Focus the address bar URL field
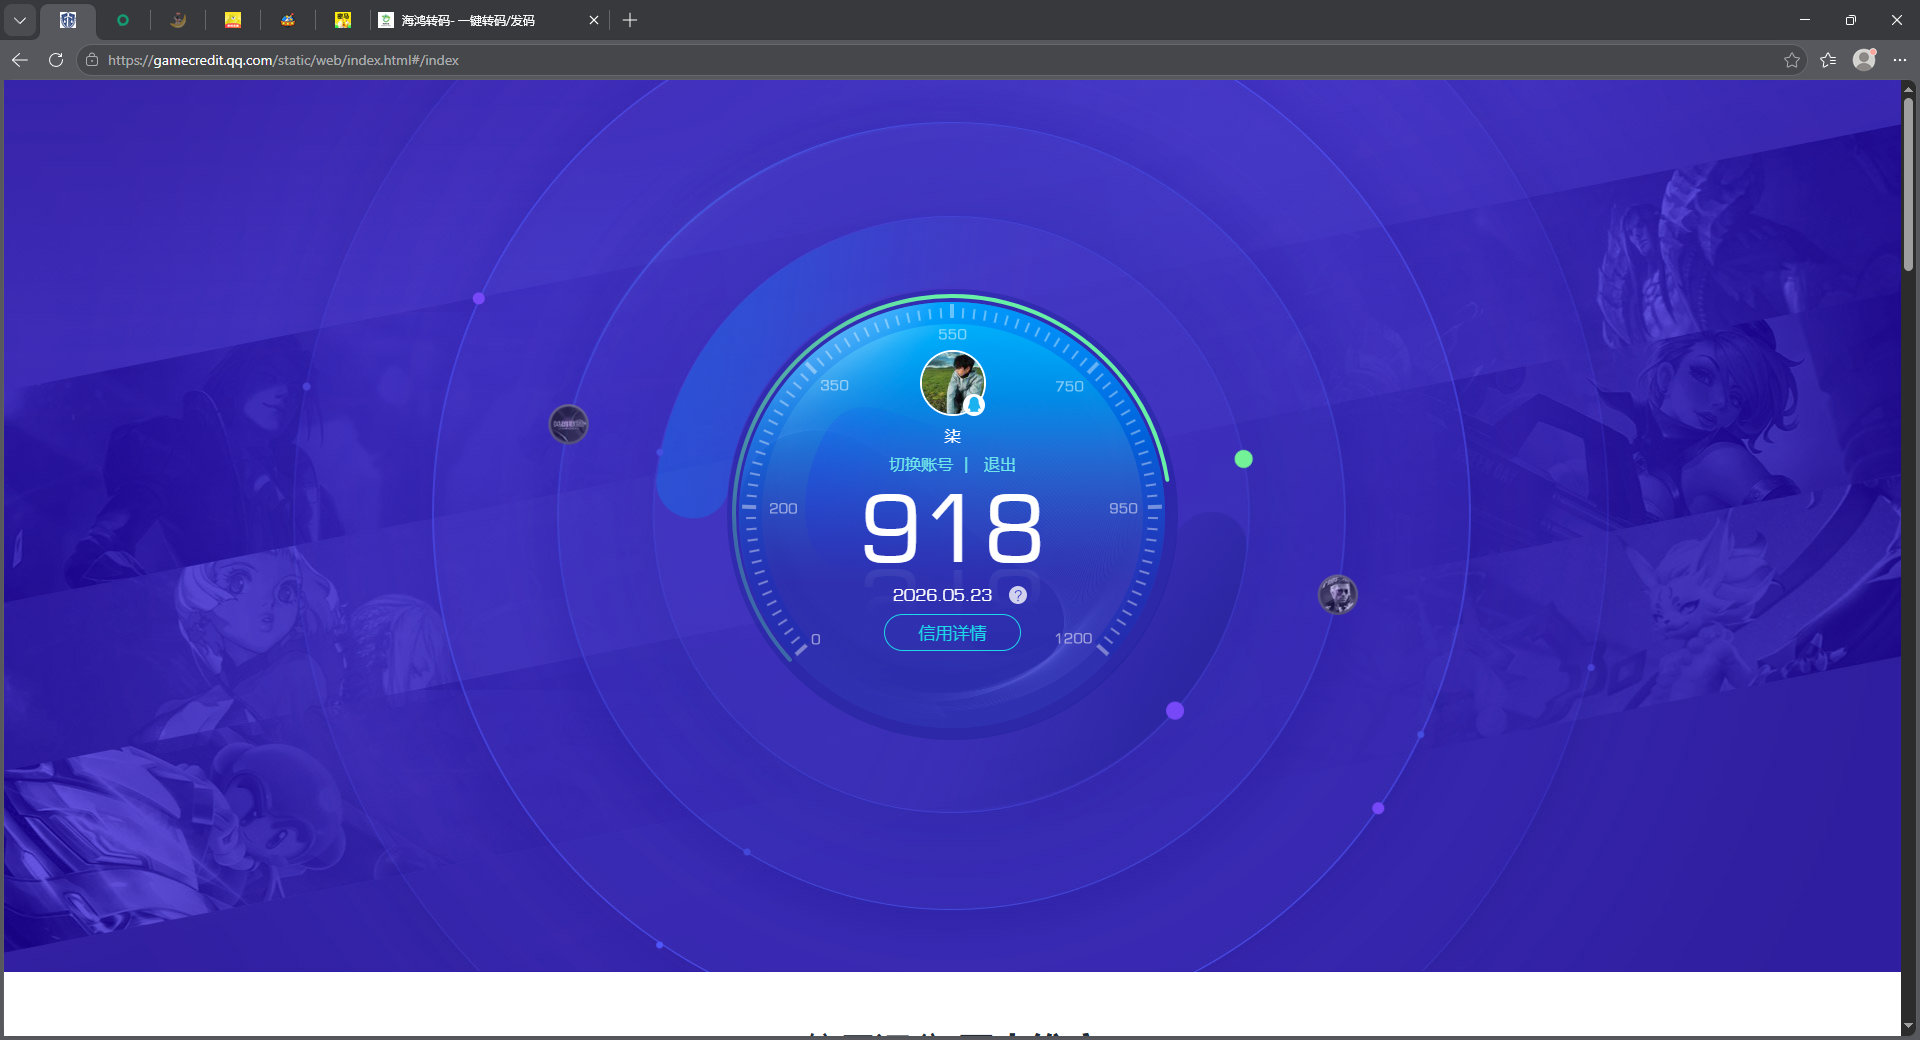This screenshot has width=1920, height=1040. pos(940,60)
